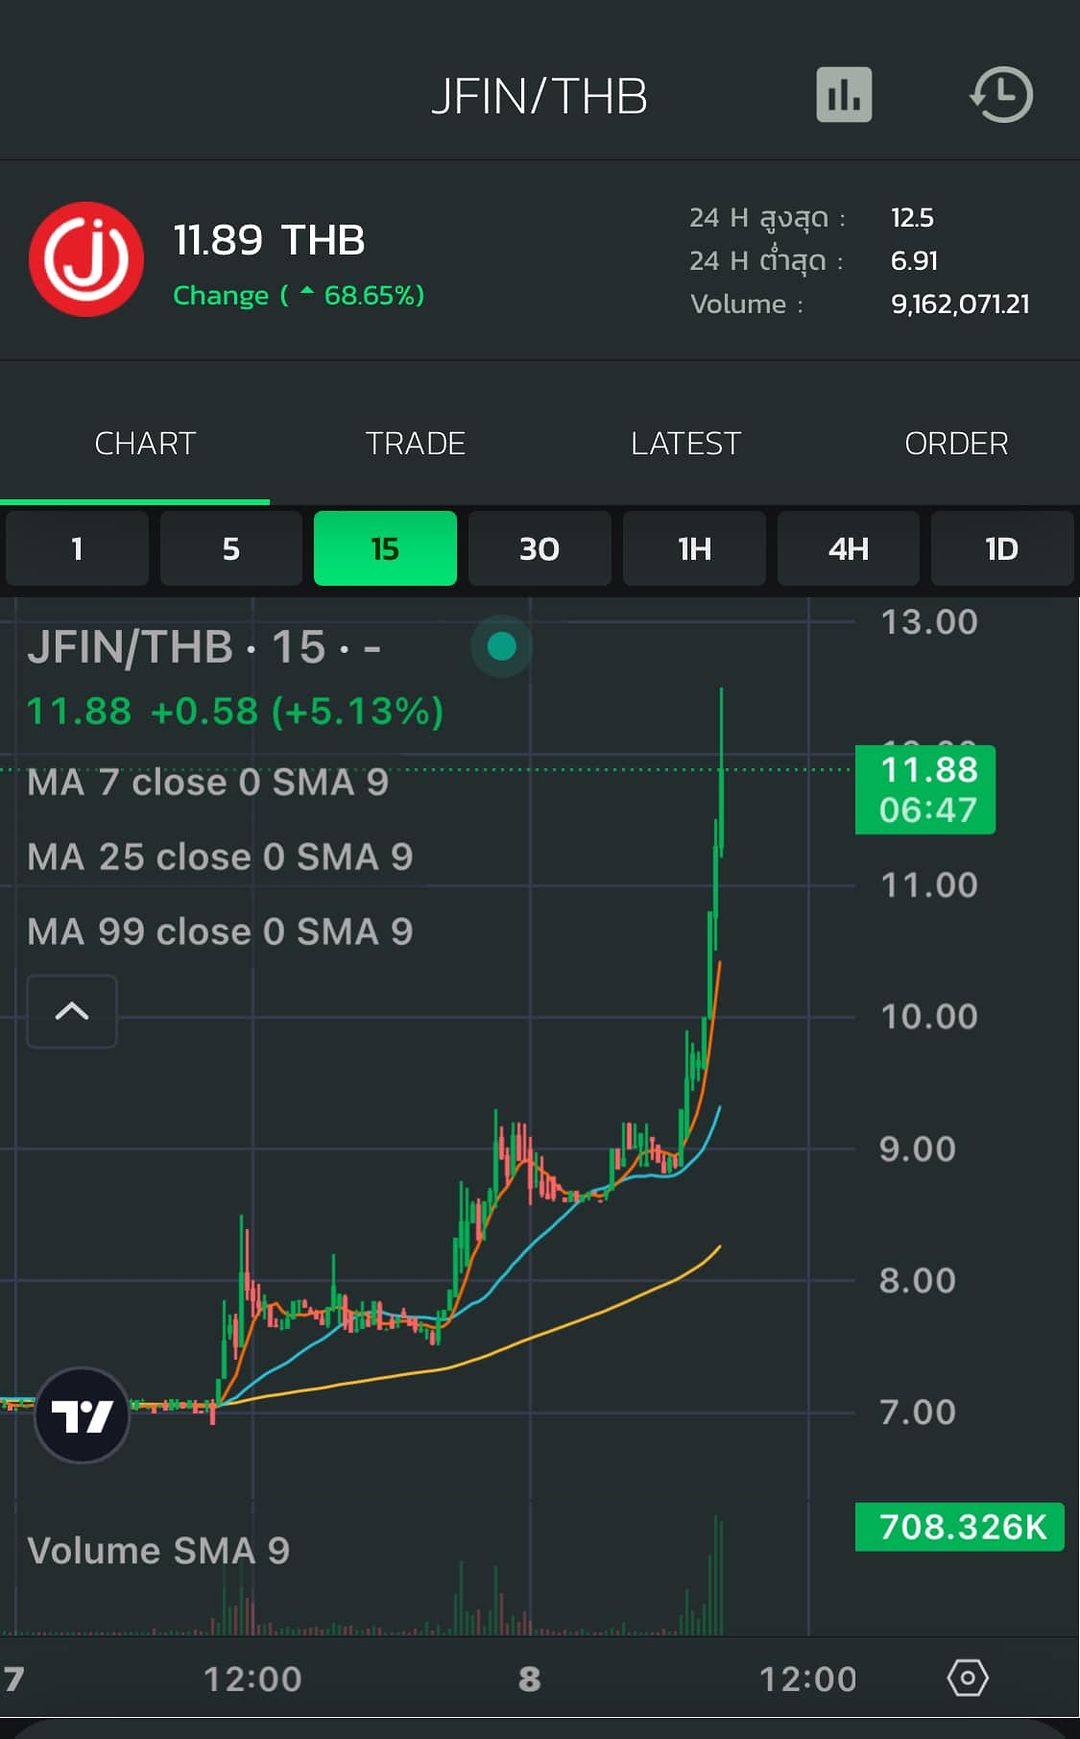Tap the red JFIN coin logo

[86, 259]
